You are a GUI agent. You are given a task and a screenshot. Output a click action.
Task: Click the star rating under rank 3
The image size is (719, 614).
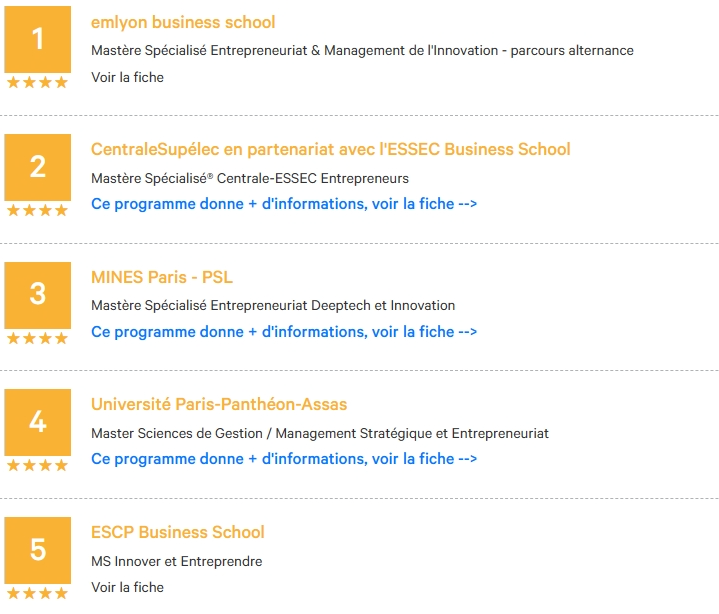[x=38, y=338]
